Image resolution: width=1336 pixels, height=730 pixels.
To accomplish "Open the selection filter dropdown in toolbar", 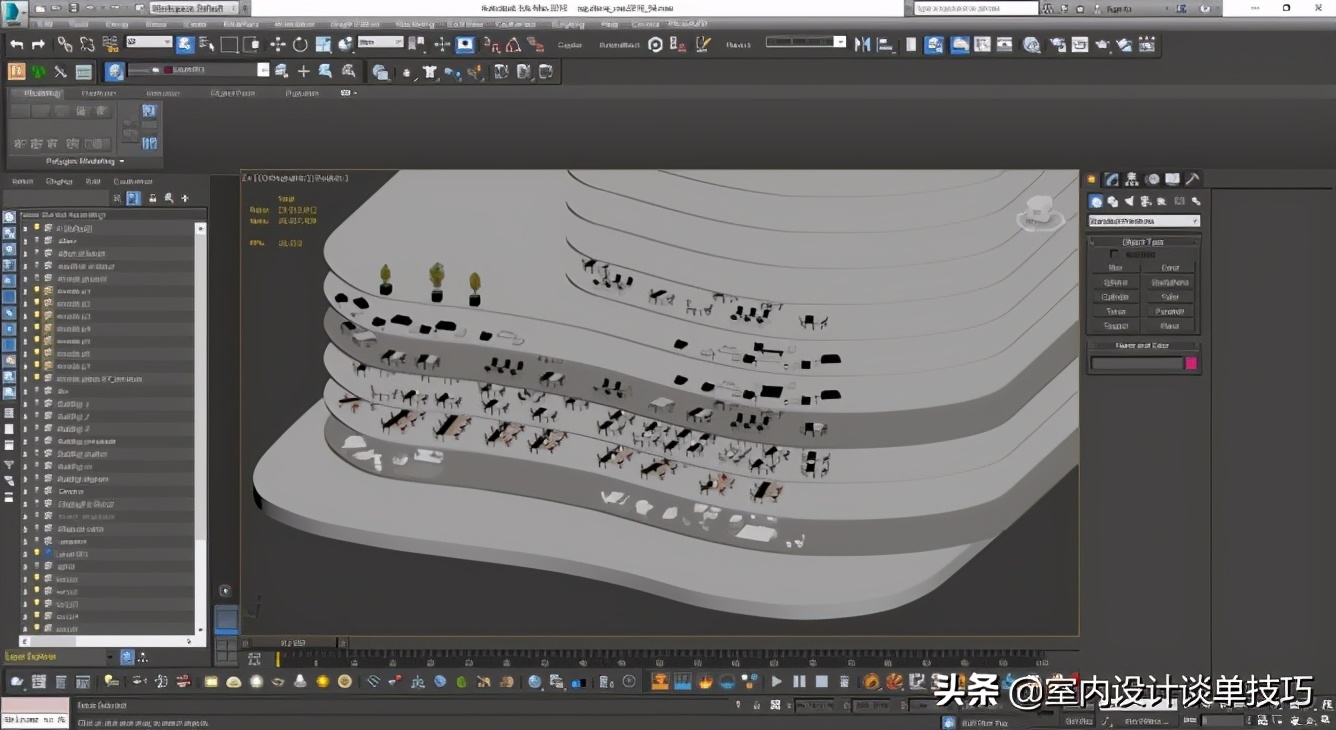I will pos(150,43).
